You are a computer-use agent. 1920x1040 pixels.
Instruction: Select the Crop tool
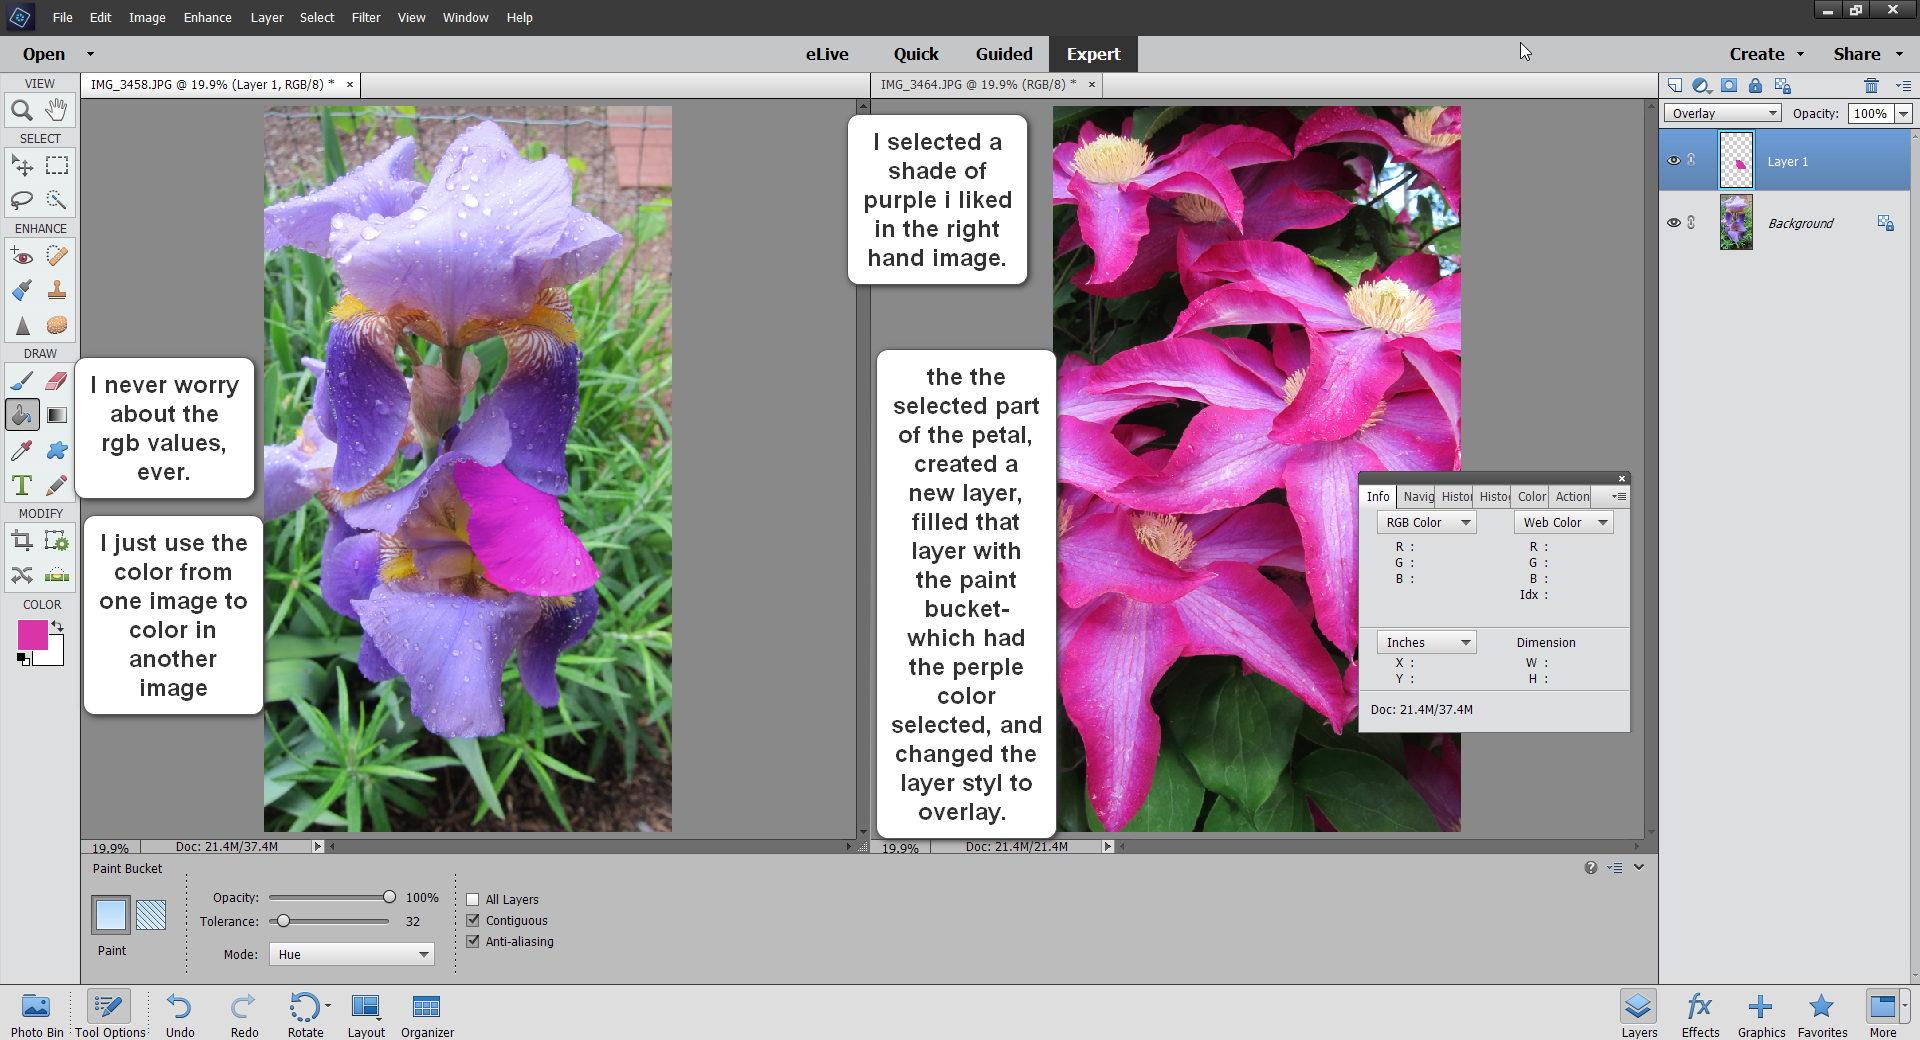click(x=22, y=540)
